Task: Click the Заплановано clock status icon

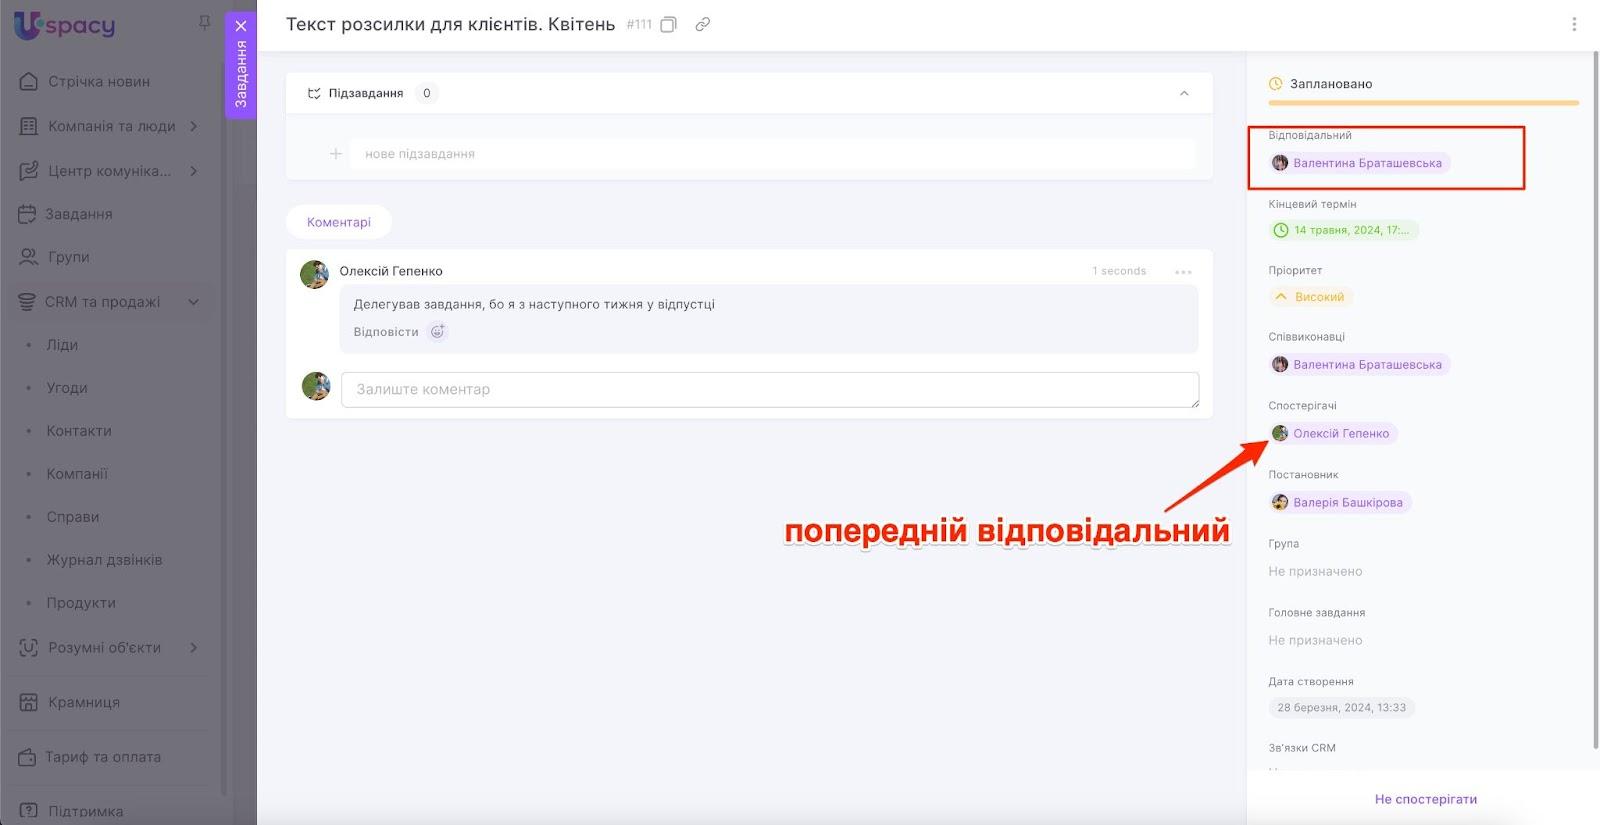Action: 1276,84
